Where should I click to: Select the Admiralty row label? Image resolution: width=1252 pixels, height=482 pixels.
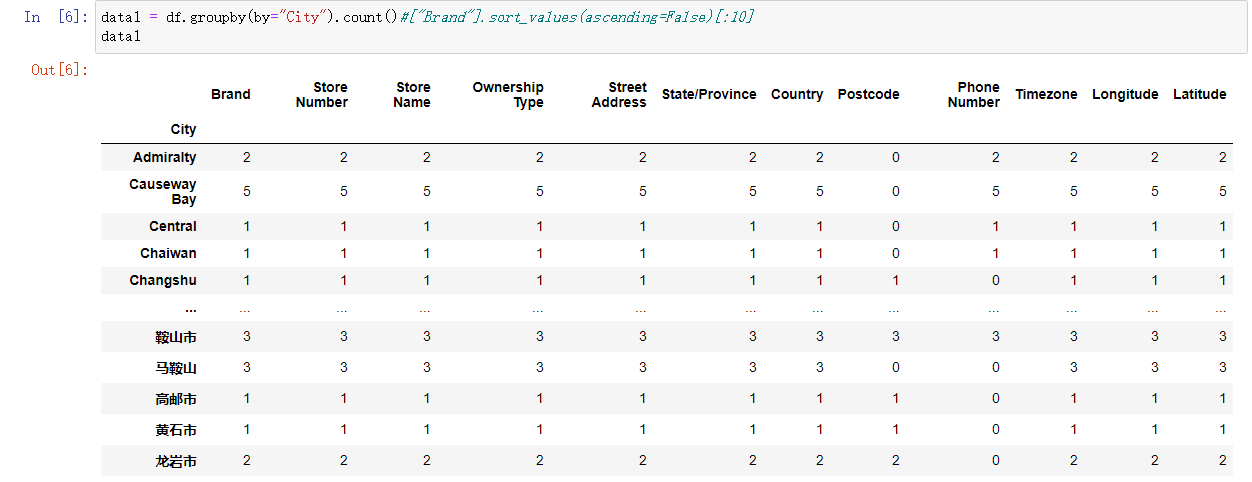(x=165, y=157)
